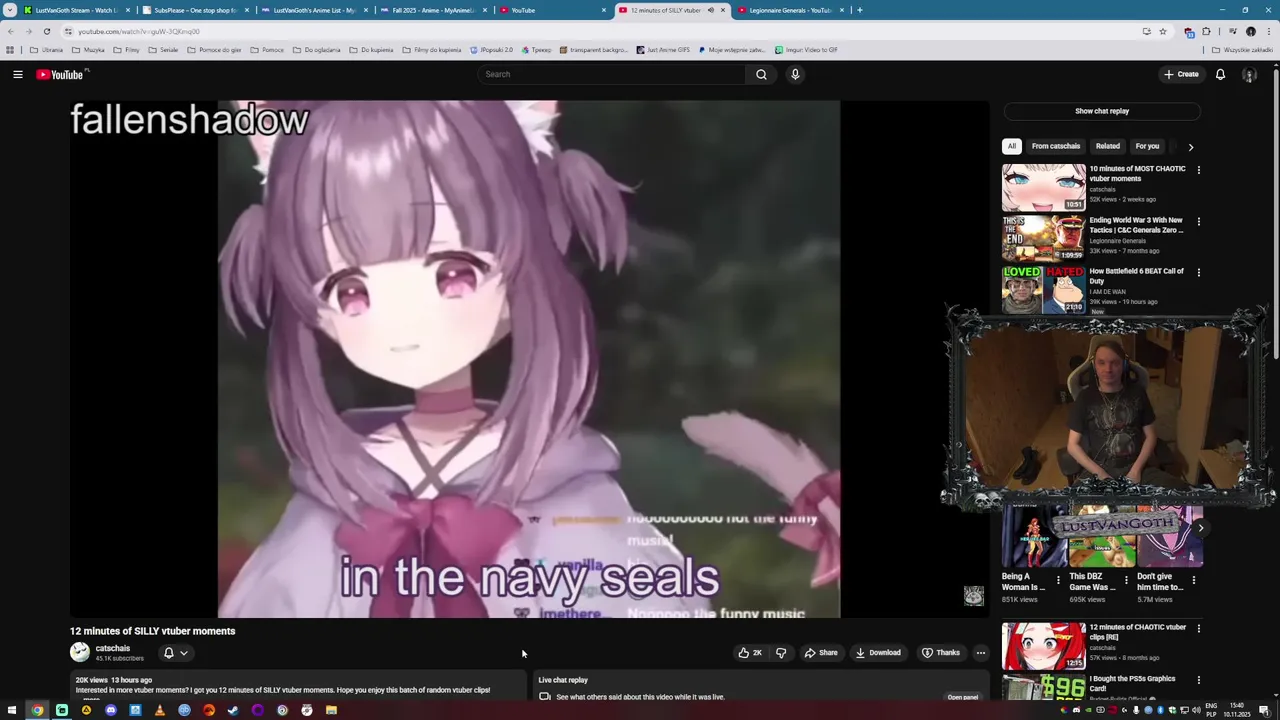Screen dimensions: 1280x720
Task: Open How Battlefield 6 BEAT thumbnail
Action: (1043, 289)
